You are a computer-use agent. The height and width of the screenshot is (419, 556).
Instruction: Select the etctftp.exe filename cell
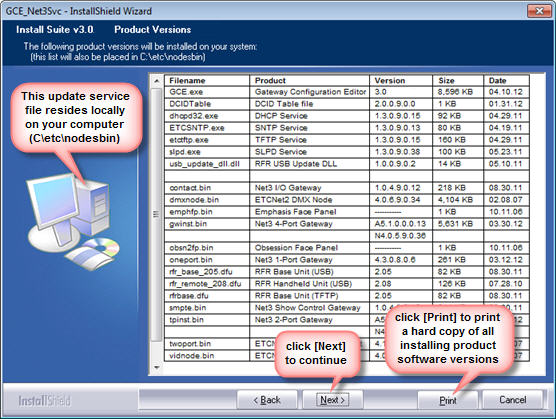207,140
